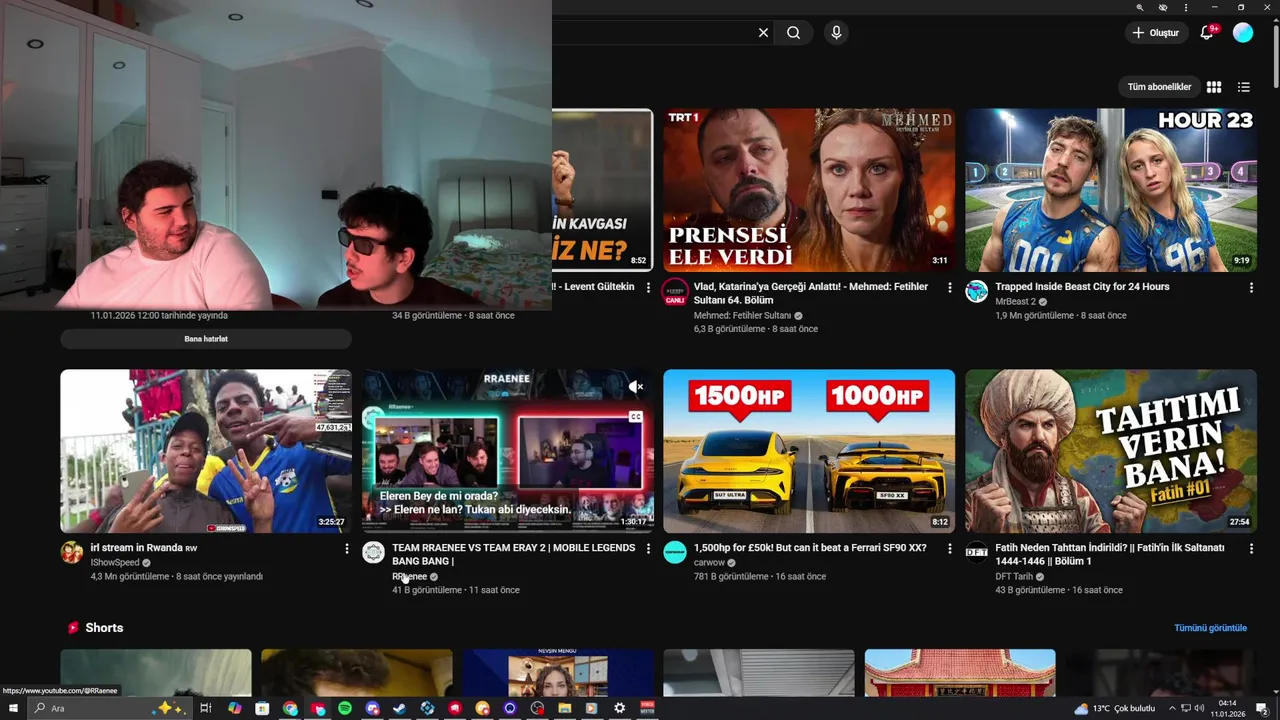Switch subscriptions to grid view
The height and width of the screenshot is (720, 1280).
click(x=1214, y=87)
